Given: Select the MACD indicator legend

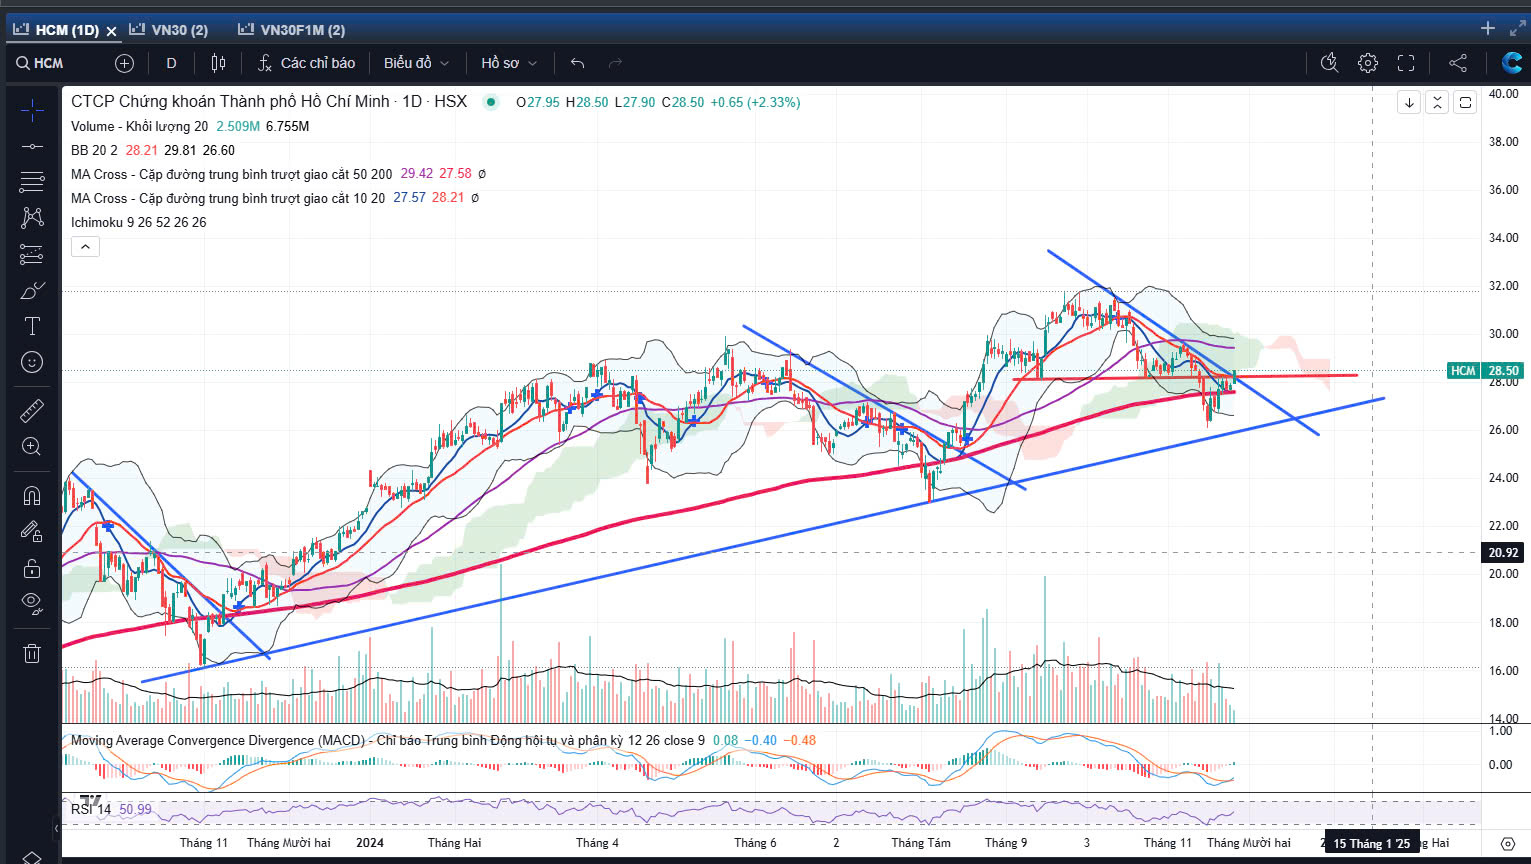Looking at the screenshot, I should 387,740.
